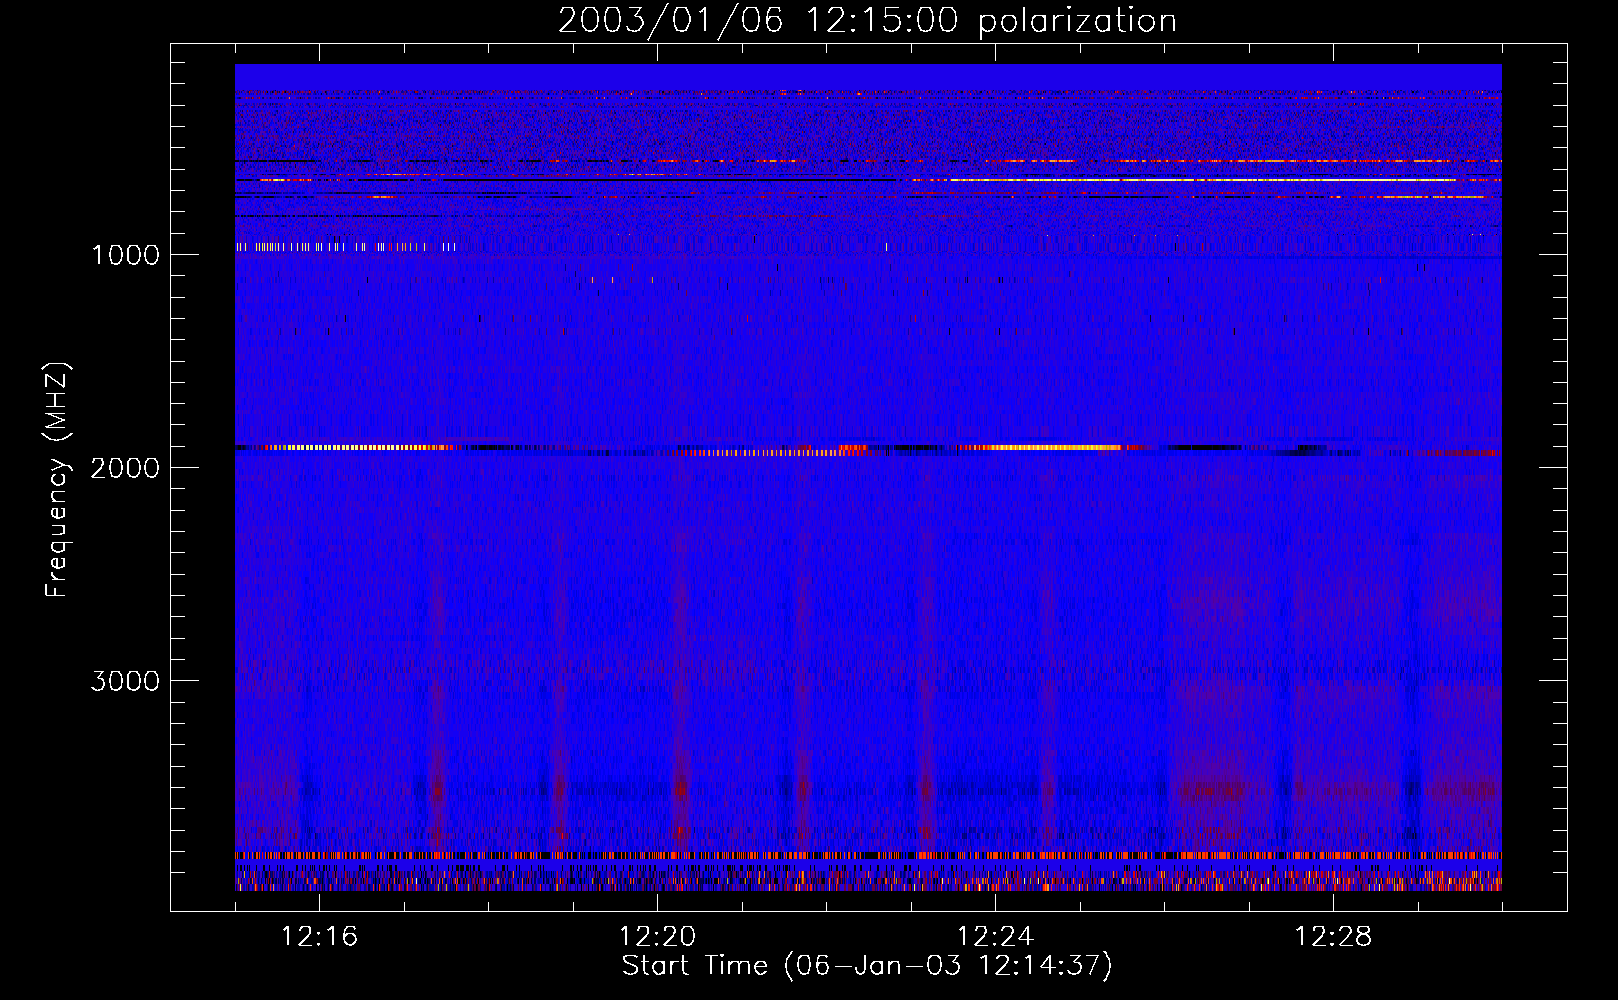Click the 'Frequency (MHZ)' axis label
The width and height of the screenshot is (1618, 1000).
pos(58,480)
